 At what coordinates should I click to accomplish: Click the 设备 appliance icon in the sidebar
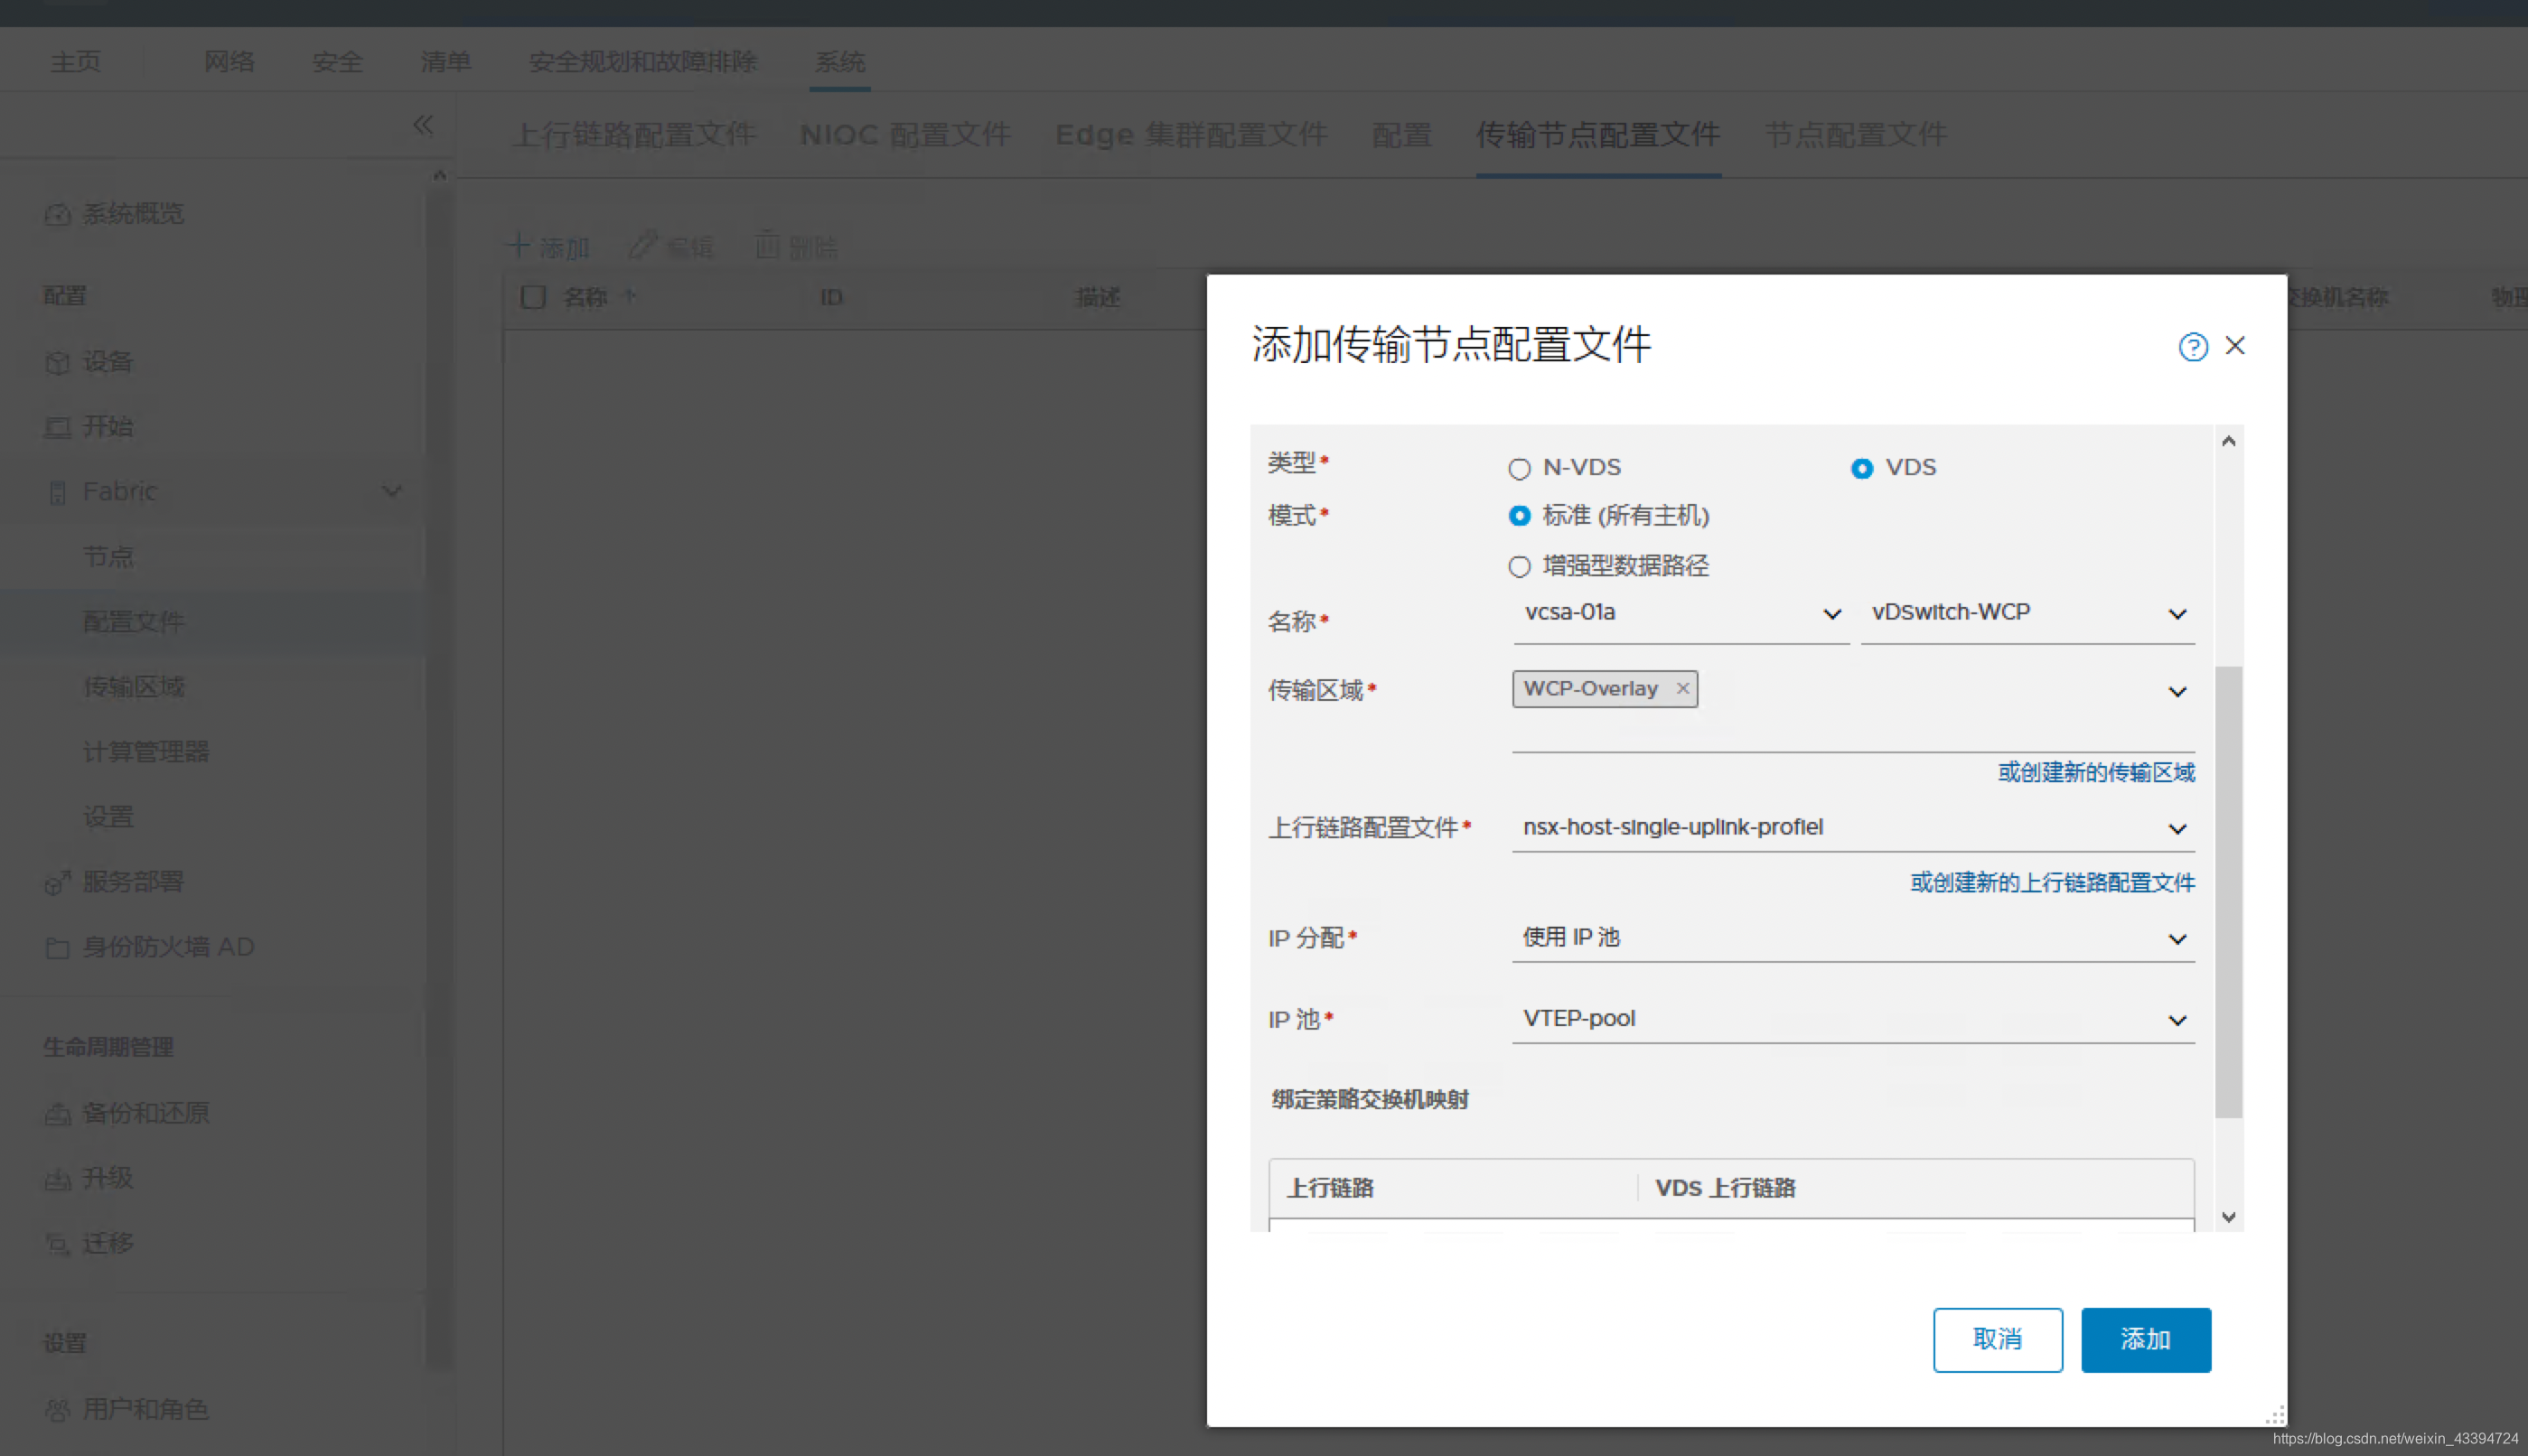click(x=57, y=362)
